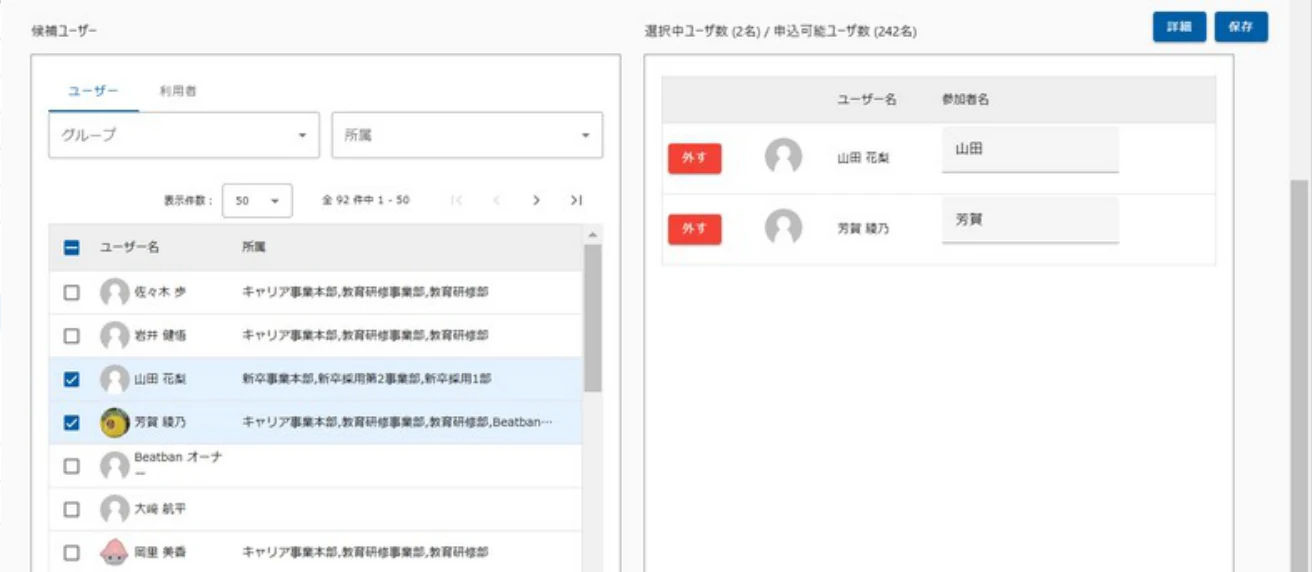Click Beatban オーナー avatar

pyautogui.click(x=115, y=466)
